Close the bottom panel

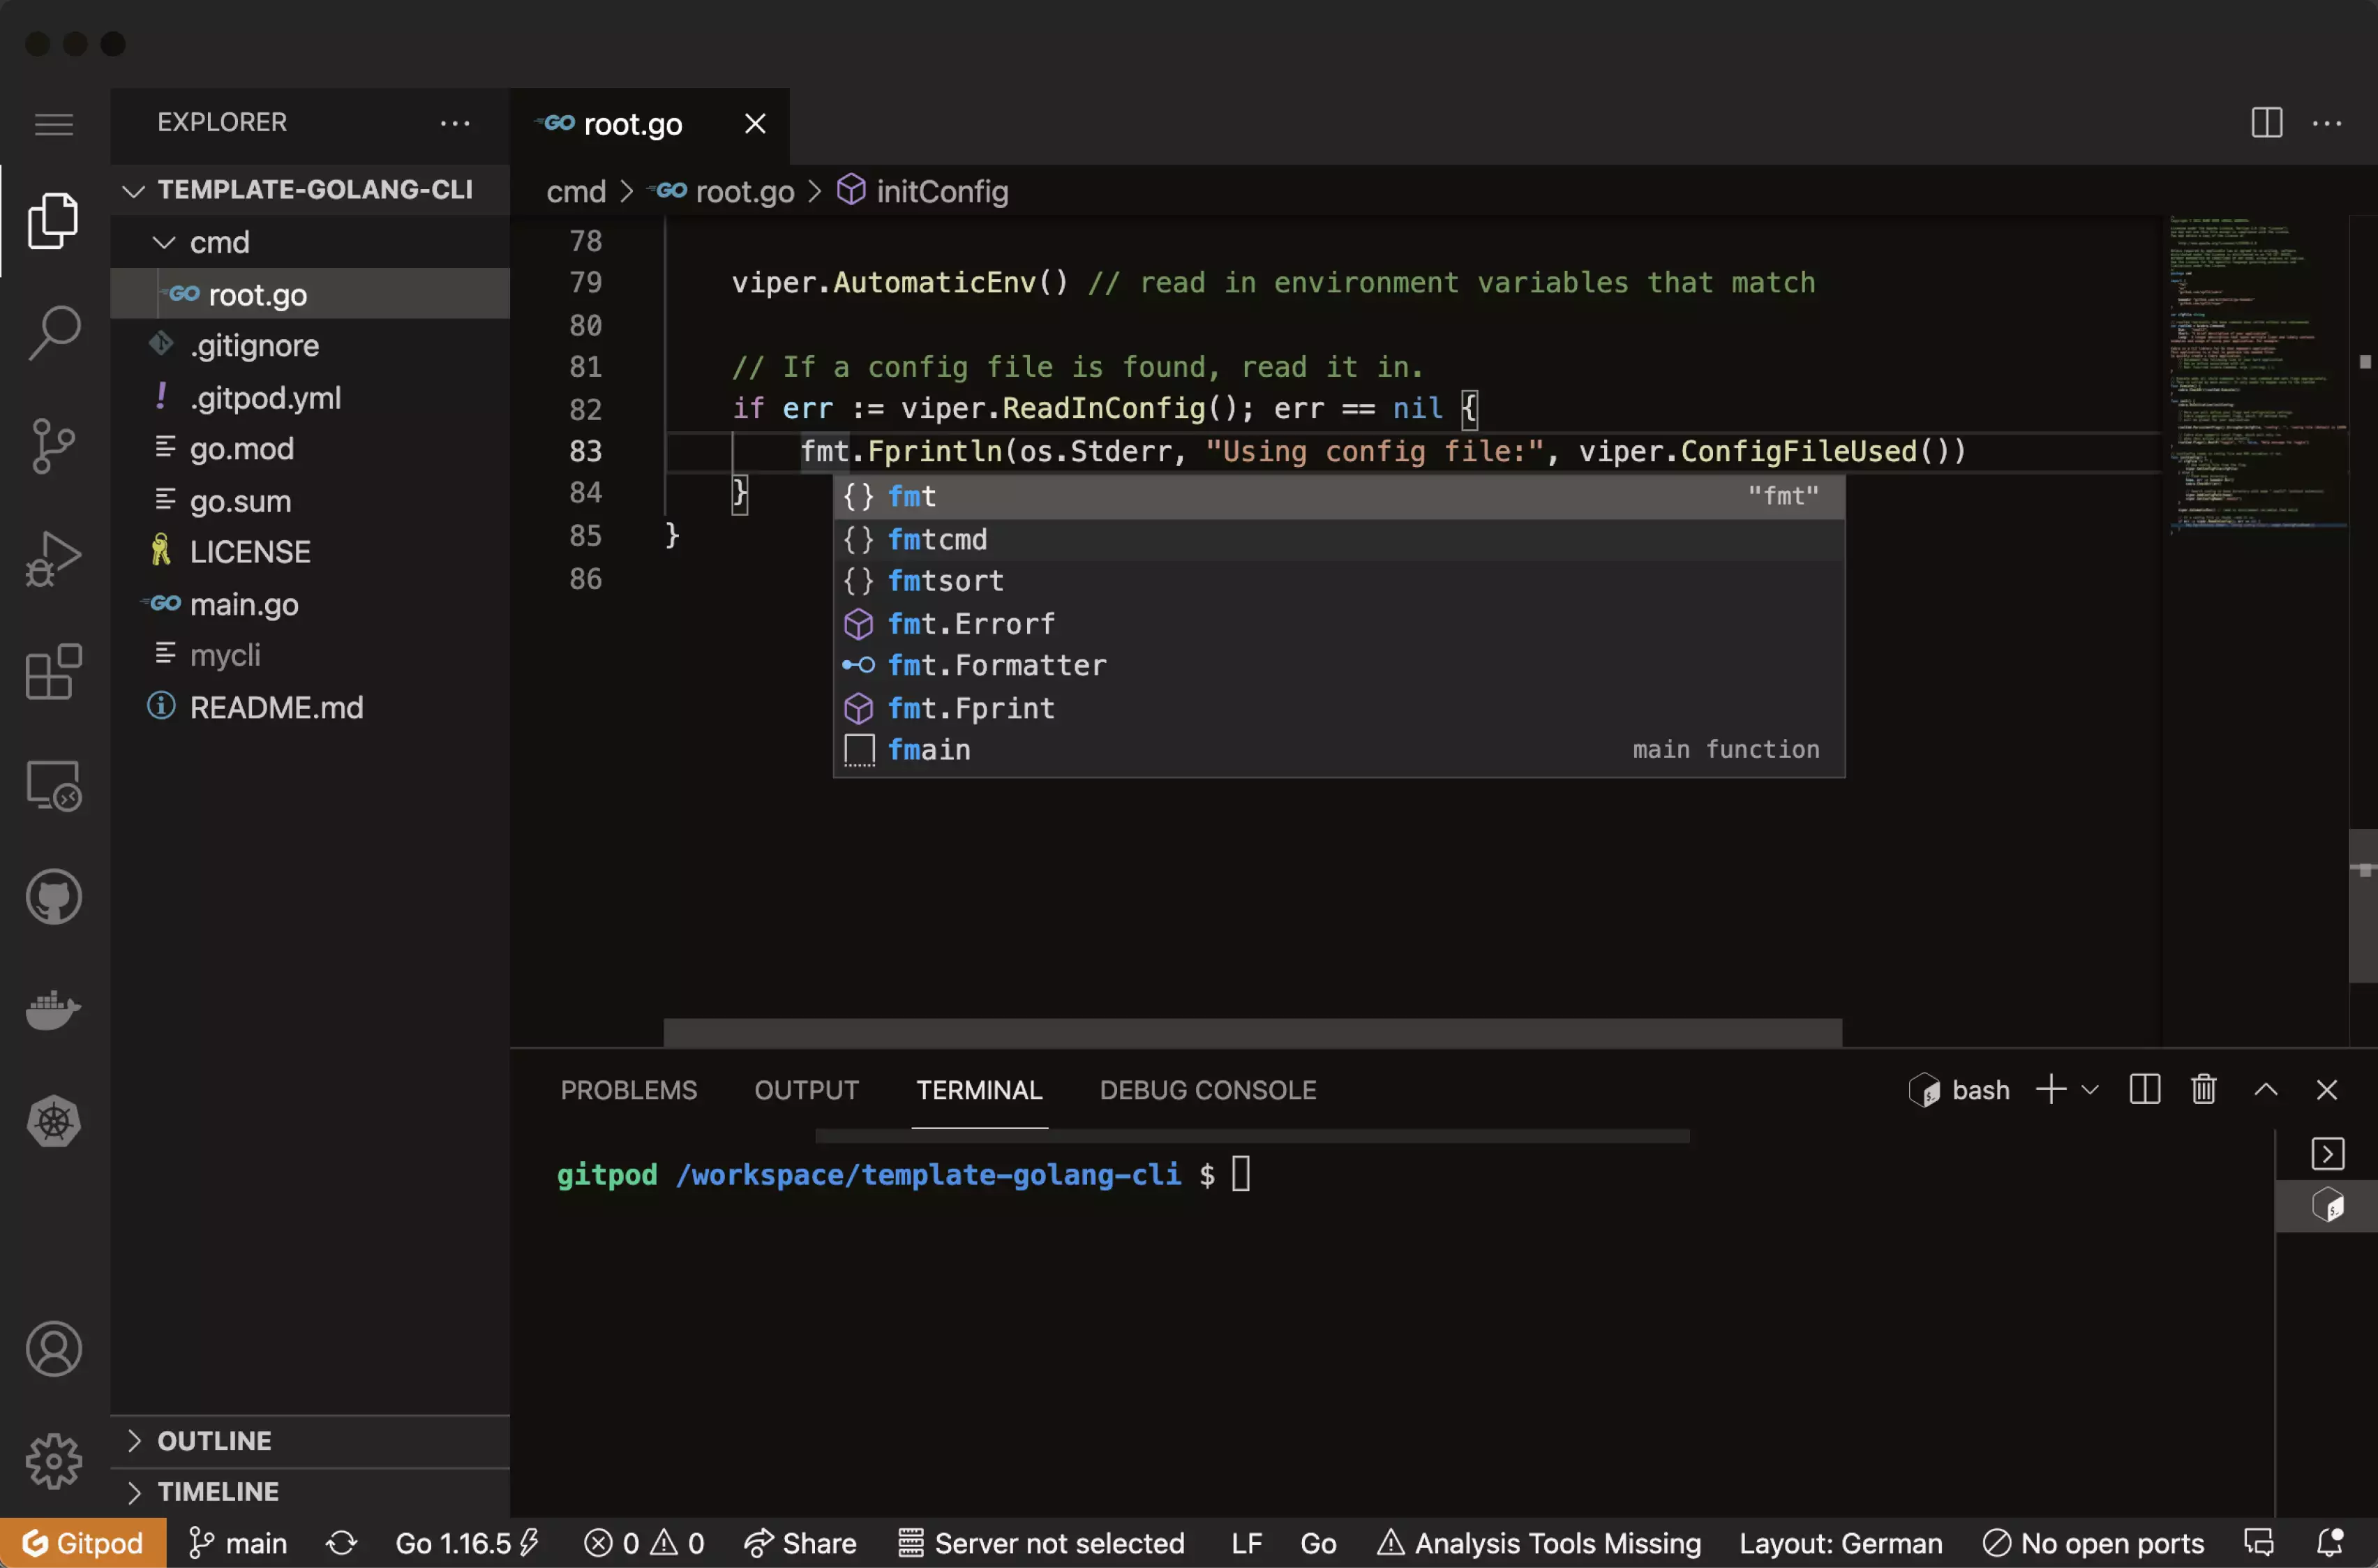tap(2327, 1089)
